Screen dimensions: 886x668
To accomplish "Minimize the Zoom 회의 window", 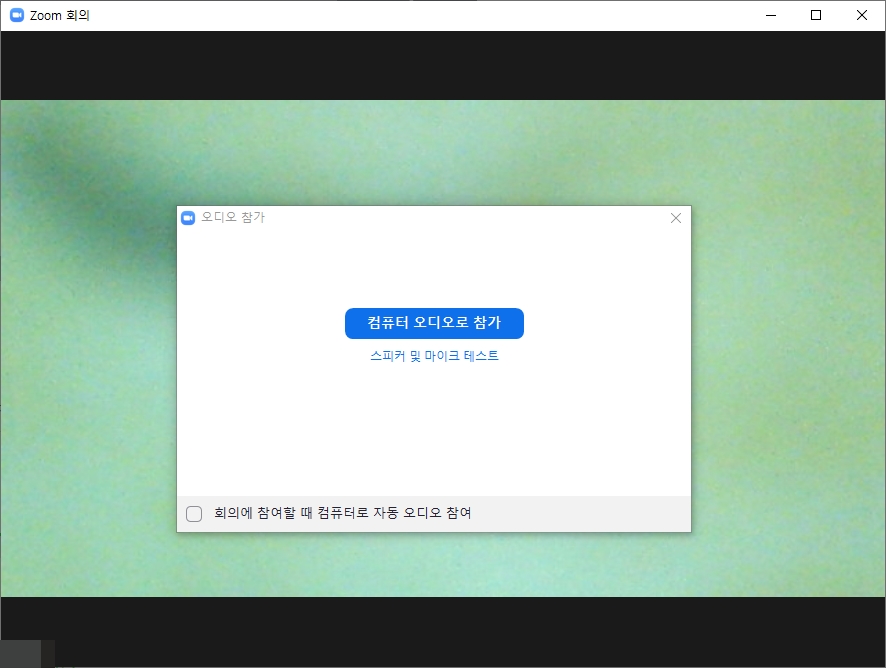I will [771, 15].
